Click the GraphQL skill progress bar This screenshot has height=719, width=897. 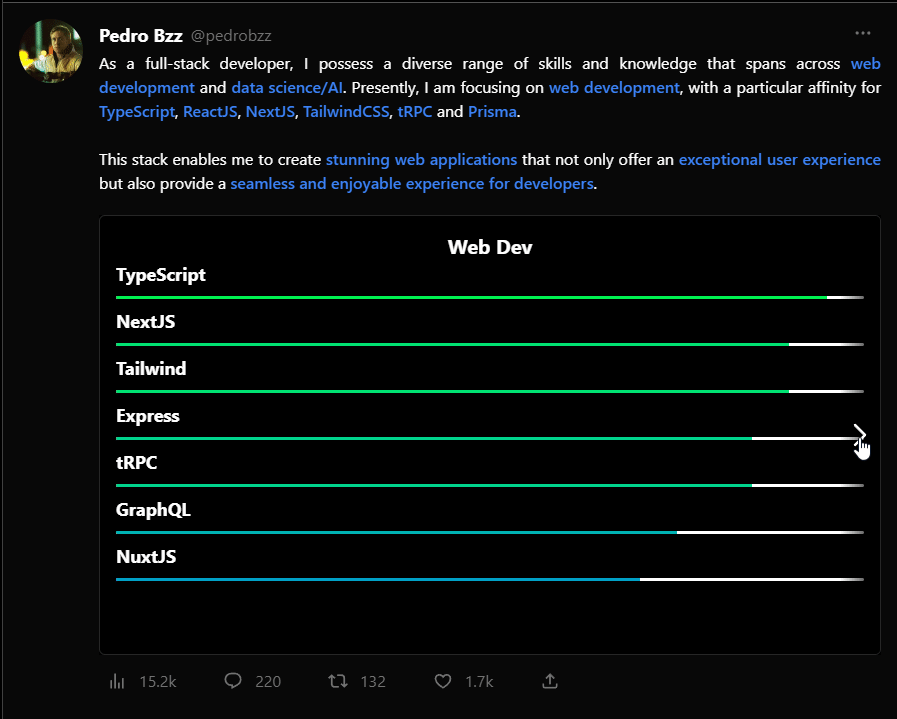click(490, 533)
